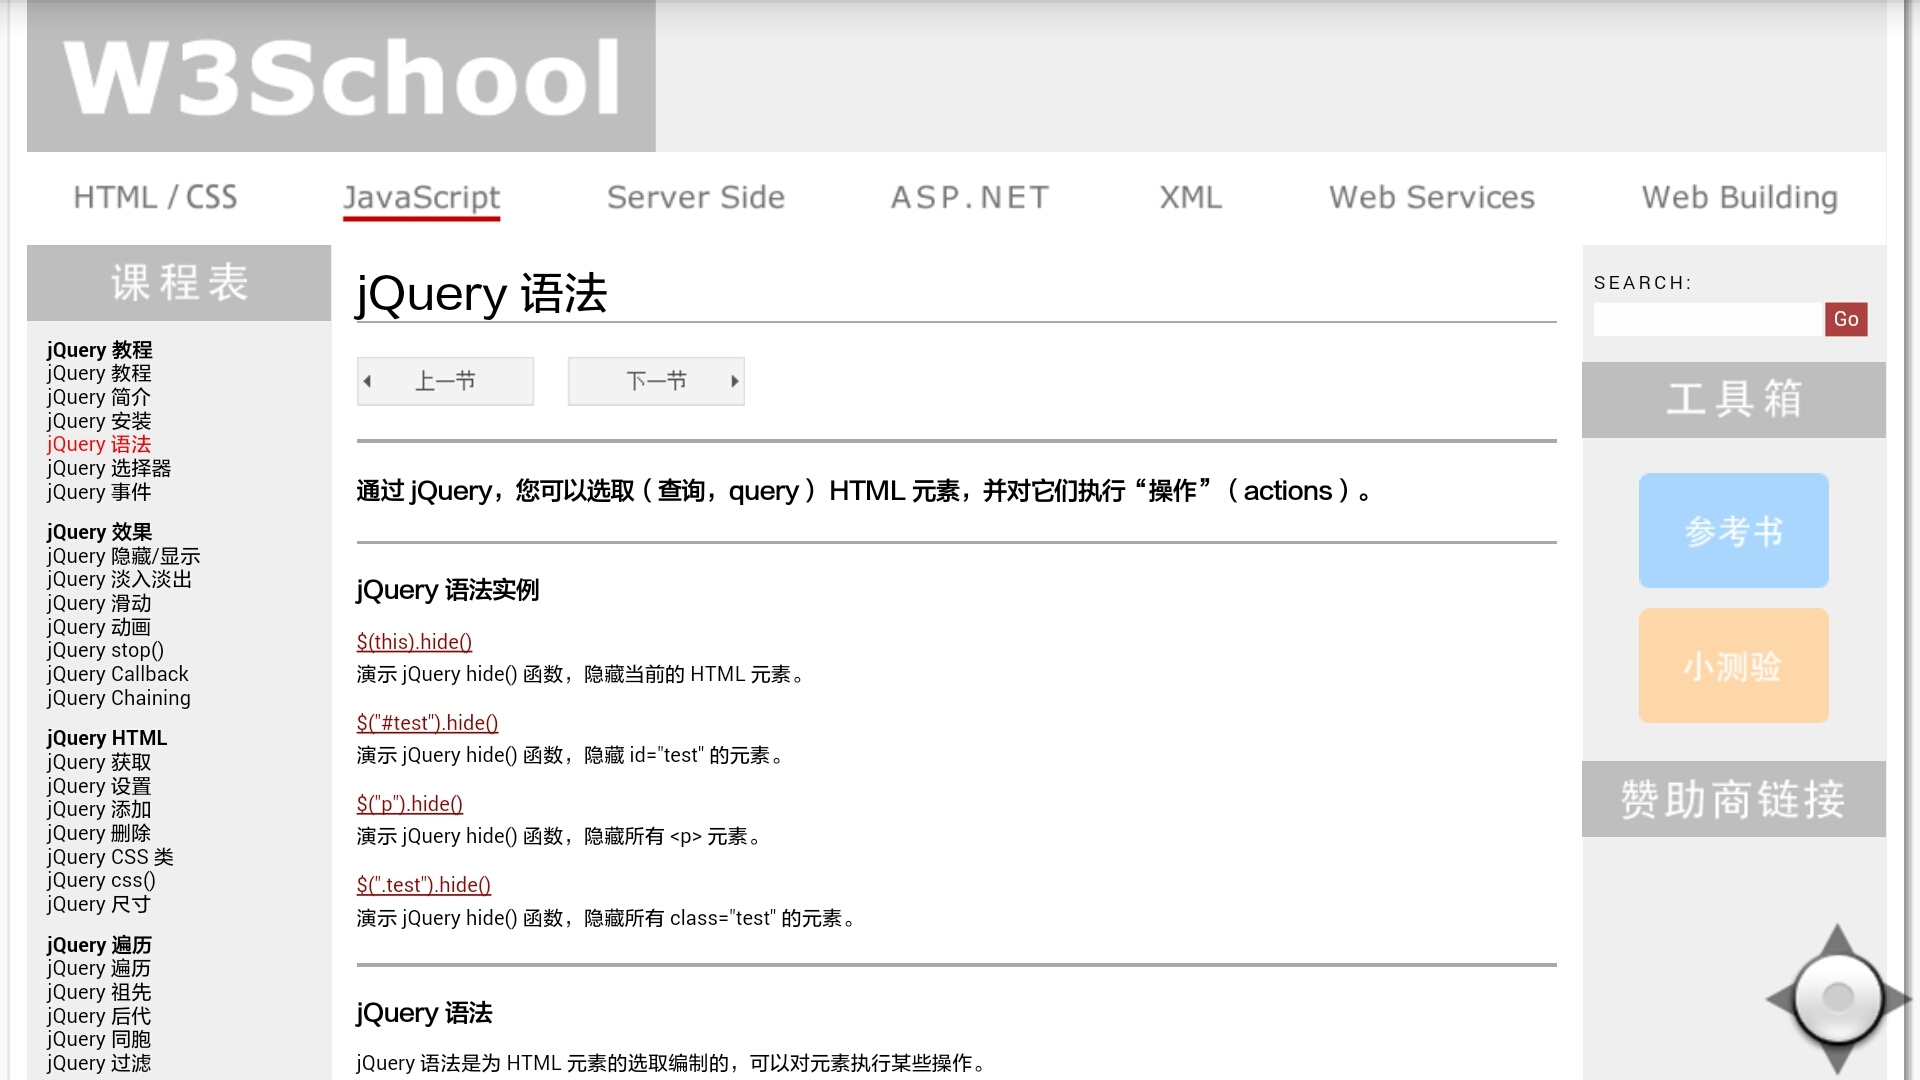The image size is (1920, 1080).
Task: Open the HTML / CSS menu
Action: (155, 197)
